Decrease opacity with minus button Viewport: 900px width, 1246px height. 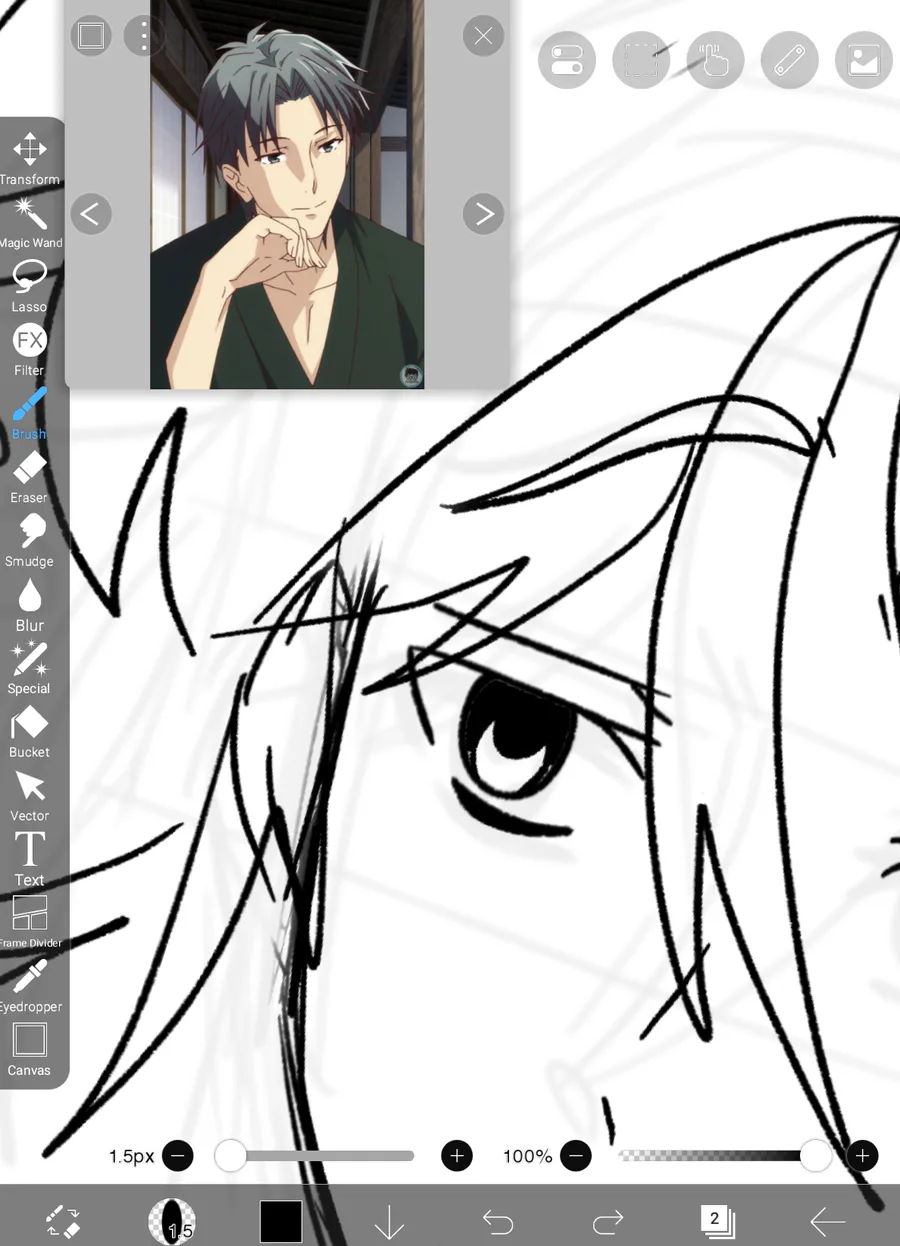(x=576, y=1156)
